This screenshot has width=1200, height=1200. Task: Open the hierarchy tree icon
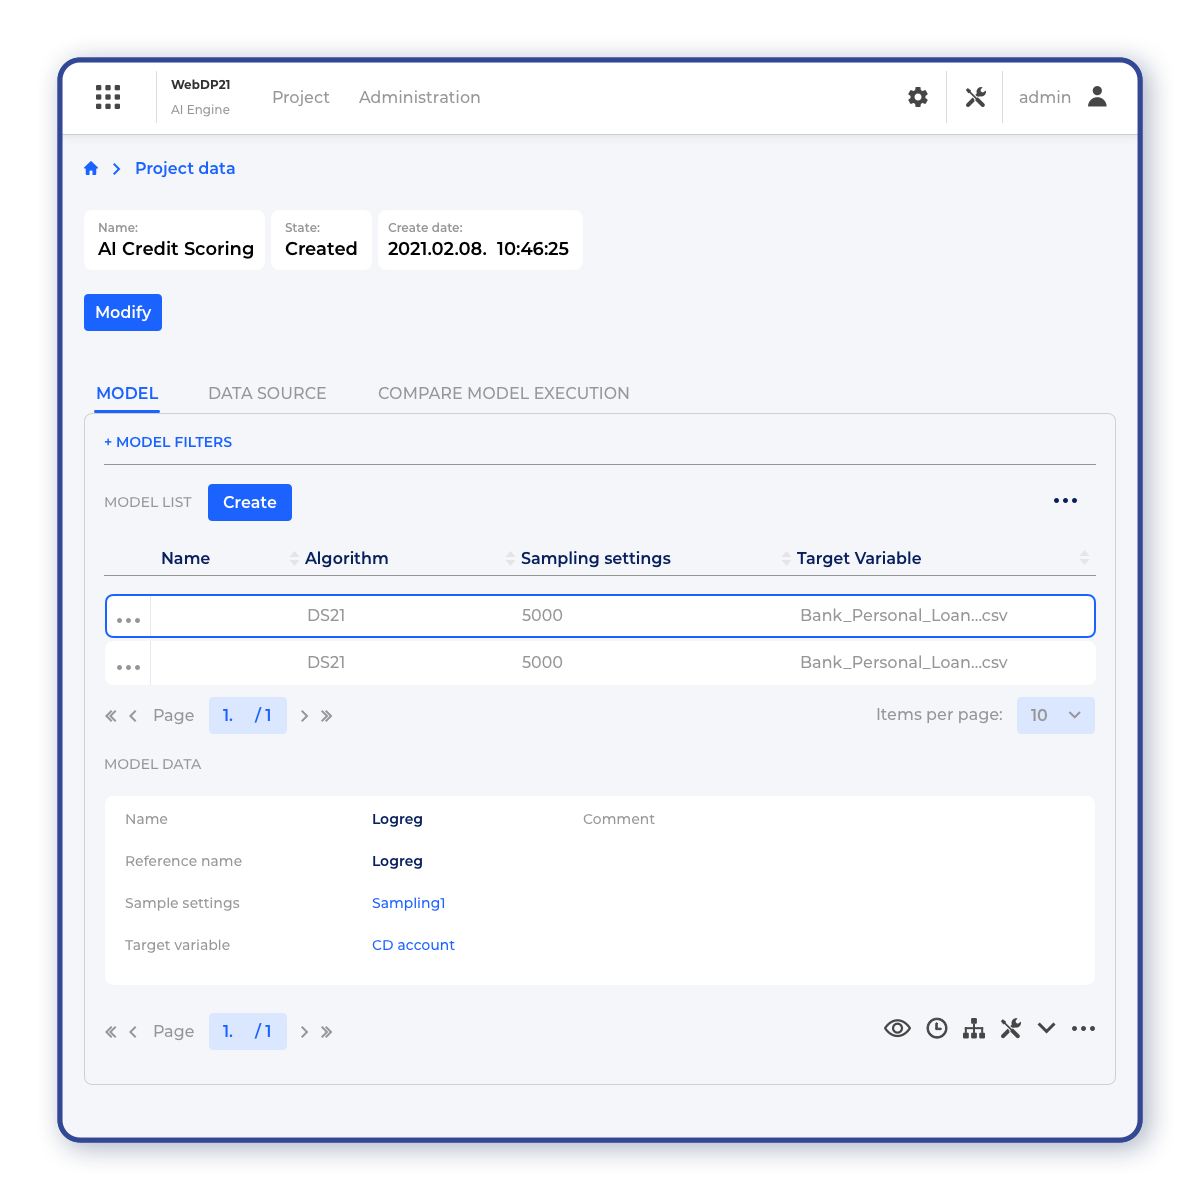click(x=974, y=1029)
